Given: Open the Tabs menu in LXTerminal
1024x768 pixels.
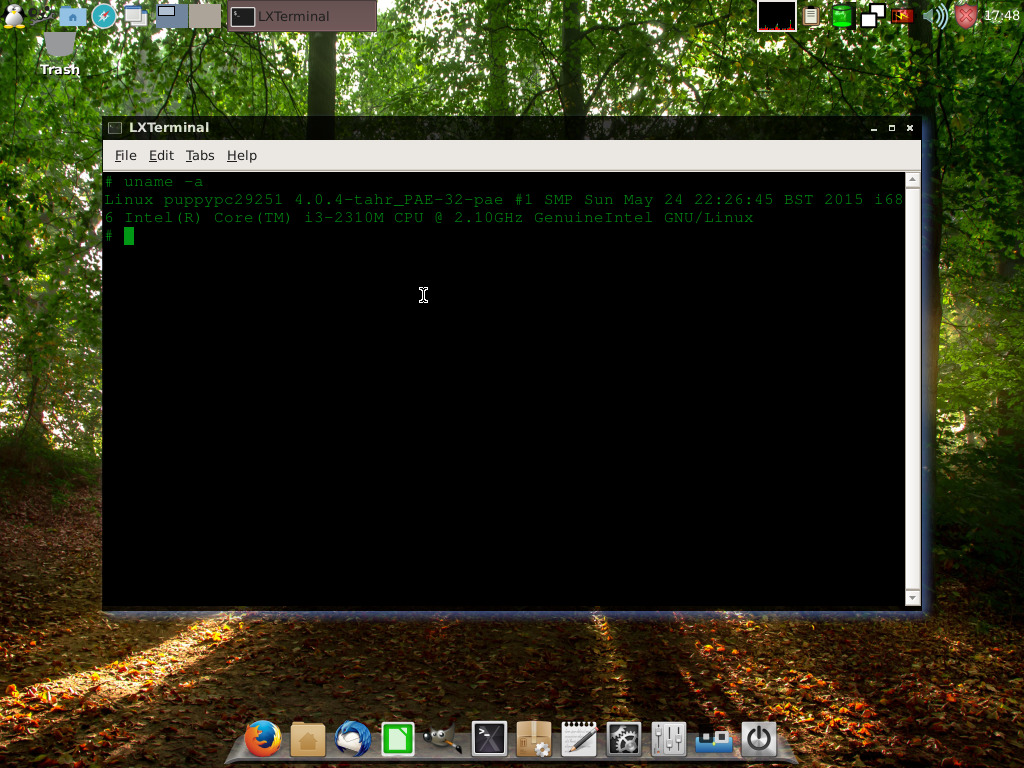Looking at the screenshot, I should (x=199, y=155).
